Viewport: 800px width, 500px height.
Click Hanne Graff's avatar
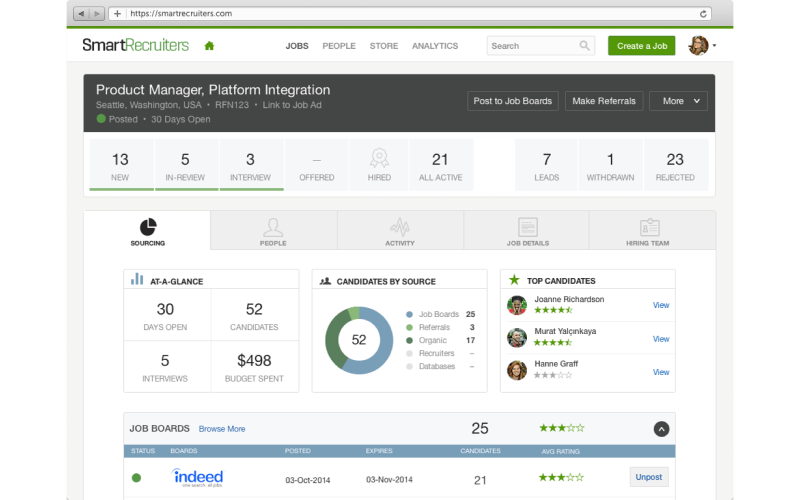click(517, 370)
